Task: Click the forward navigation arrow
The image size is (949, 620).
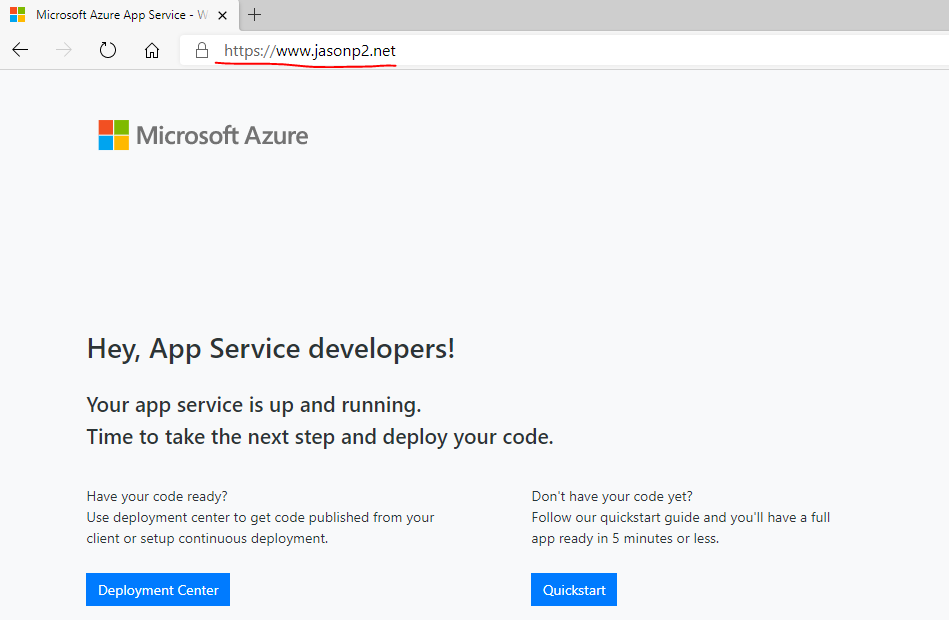Action: pos(65,51)
